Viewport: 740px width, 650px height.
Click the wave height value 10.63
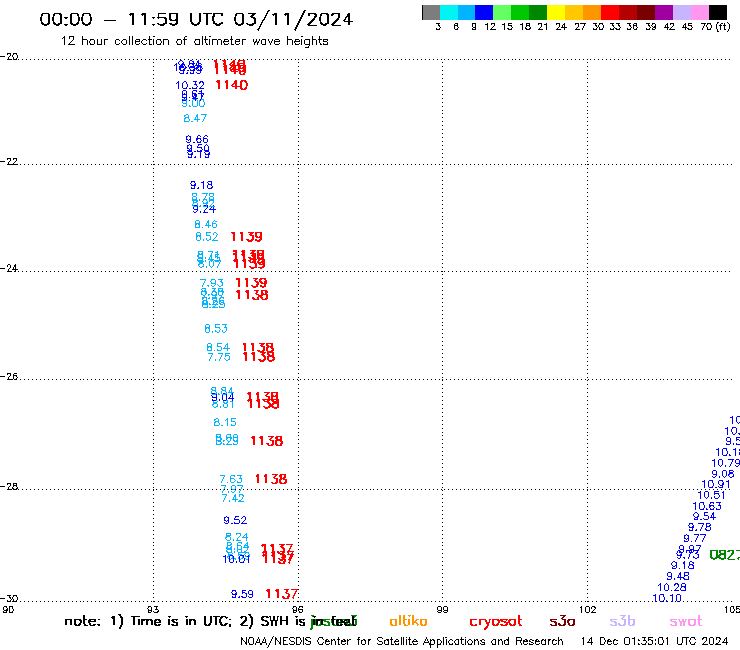pyautogui.click(x=707, y=506)
